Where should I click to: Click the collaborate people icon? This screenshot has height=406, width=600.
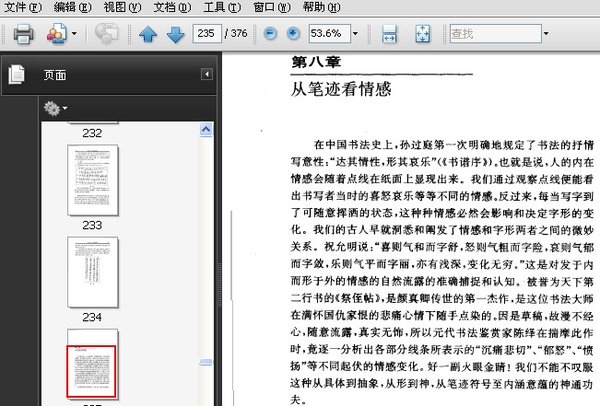[57, 34]
